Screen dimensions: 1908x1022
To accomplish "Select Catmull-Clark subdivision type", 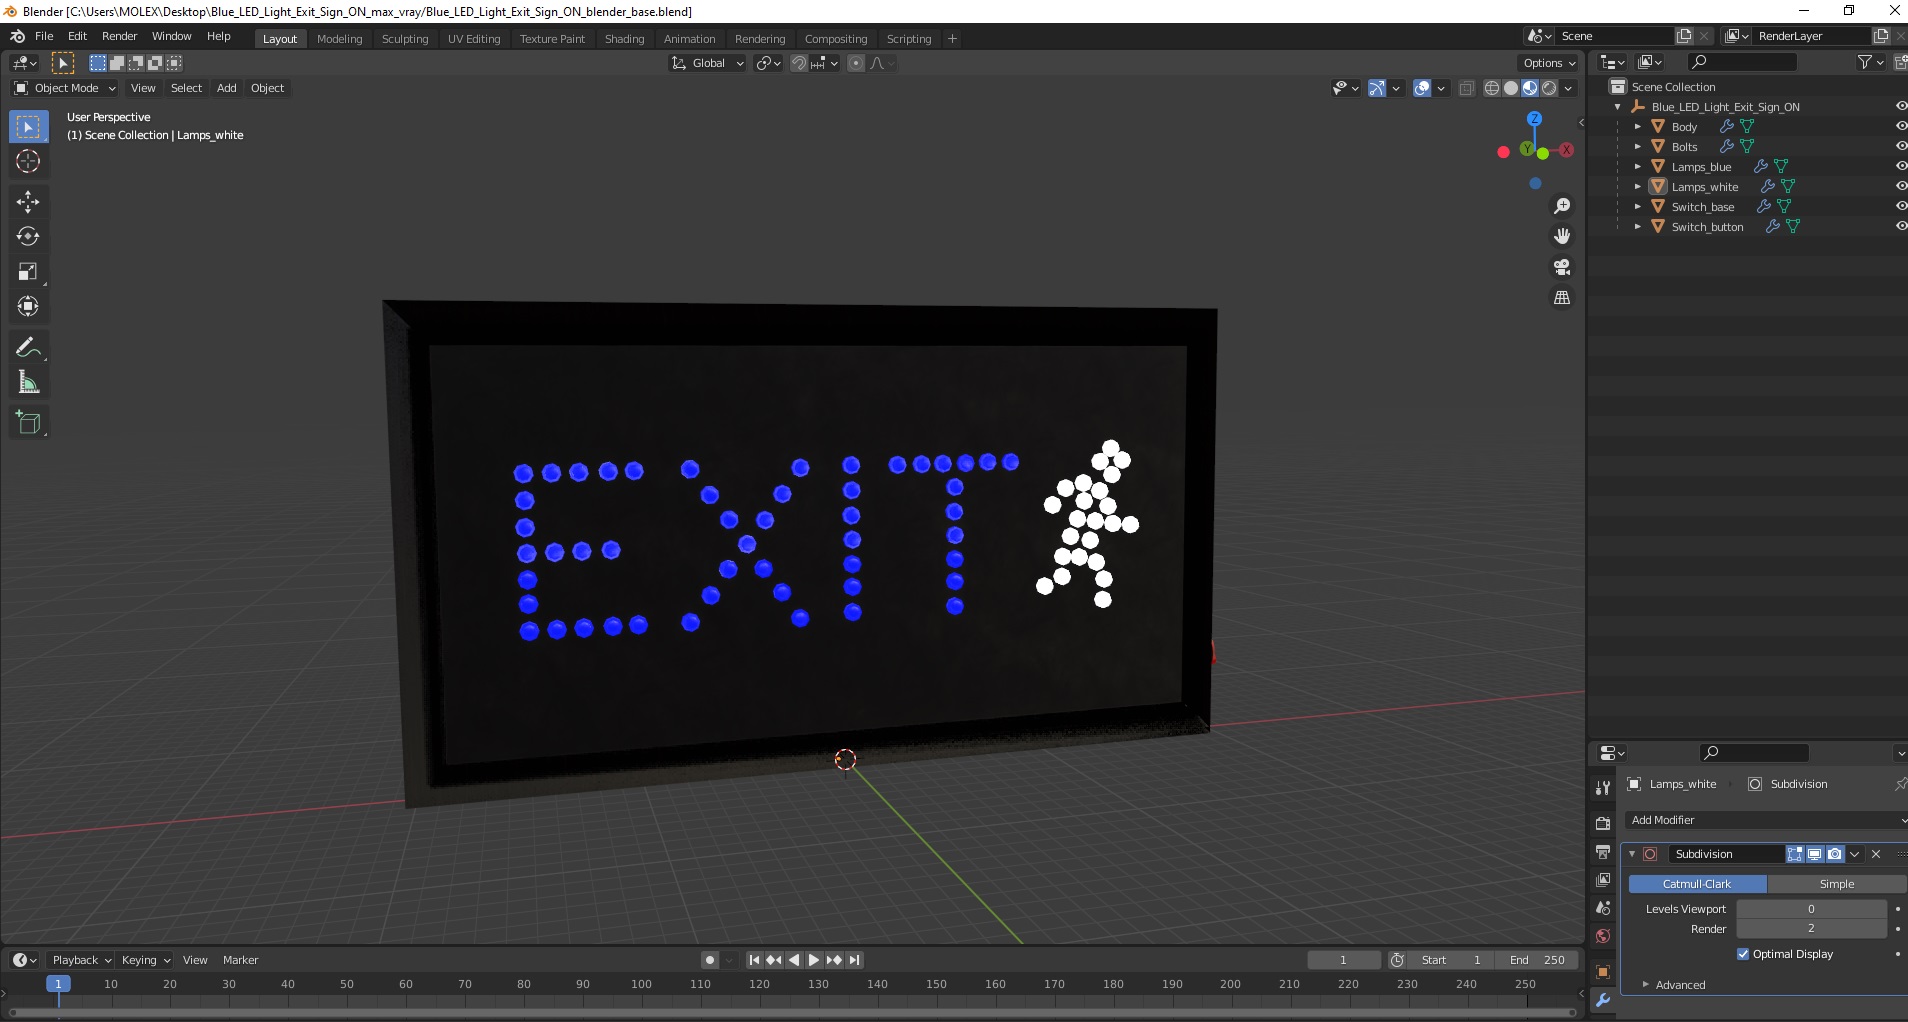I will tap(1697, 884).
